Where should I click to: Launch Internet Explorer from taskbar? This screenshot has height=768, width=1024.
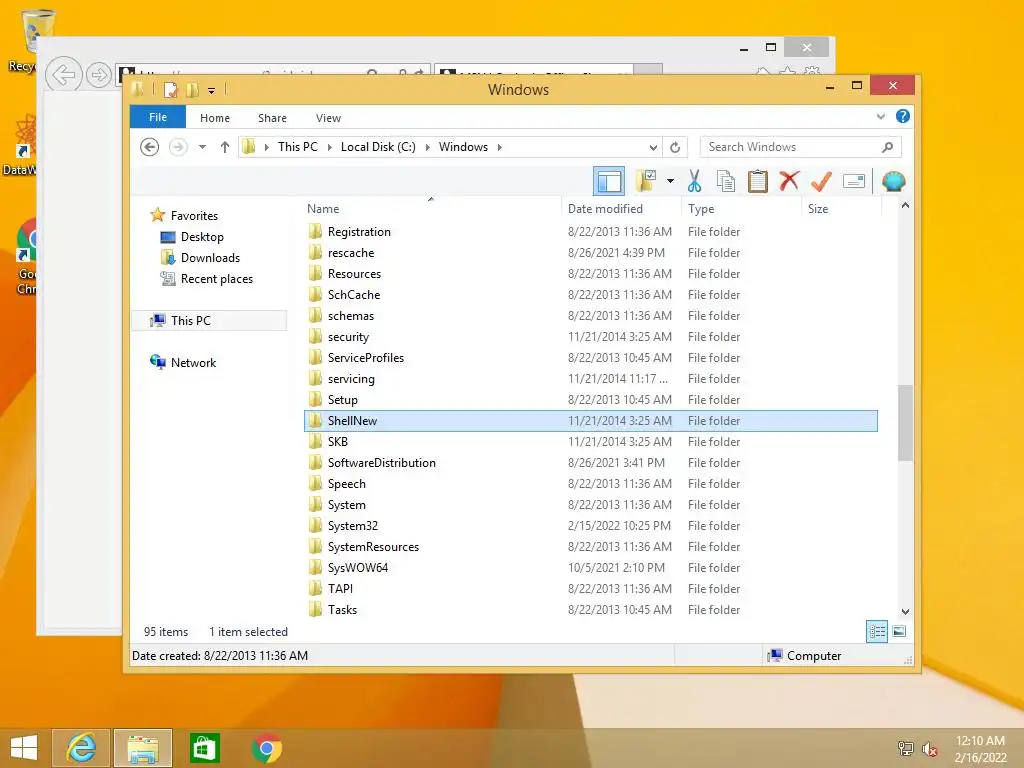tap(81, 748)
